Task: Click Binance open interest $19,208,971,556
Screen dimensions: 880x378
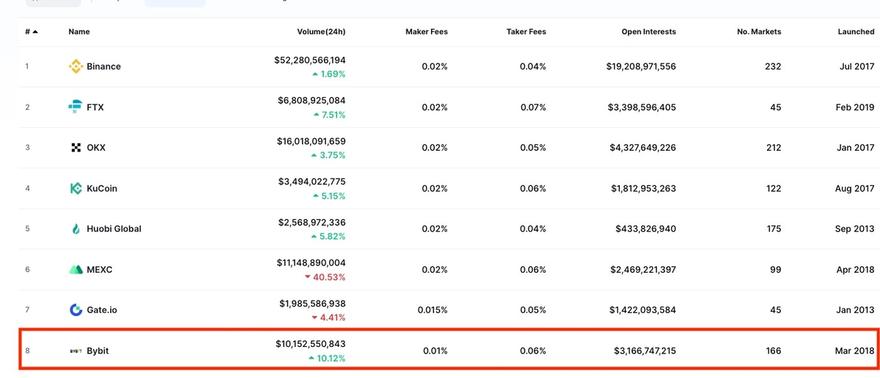Action: click(x=641, y=67)
